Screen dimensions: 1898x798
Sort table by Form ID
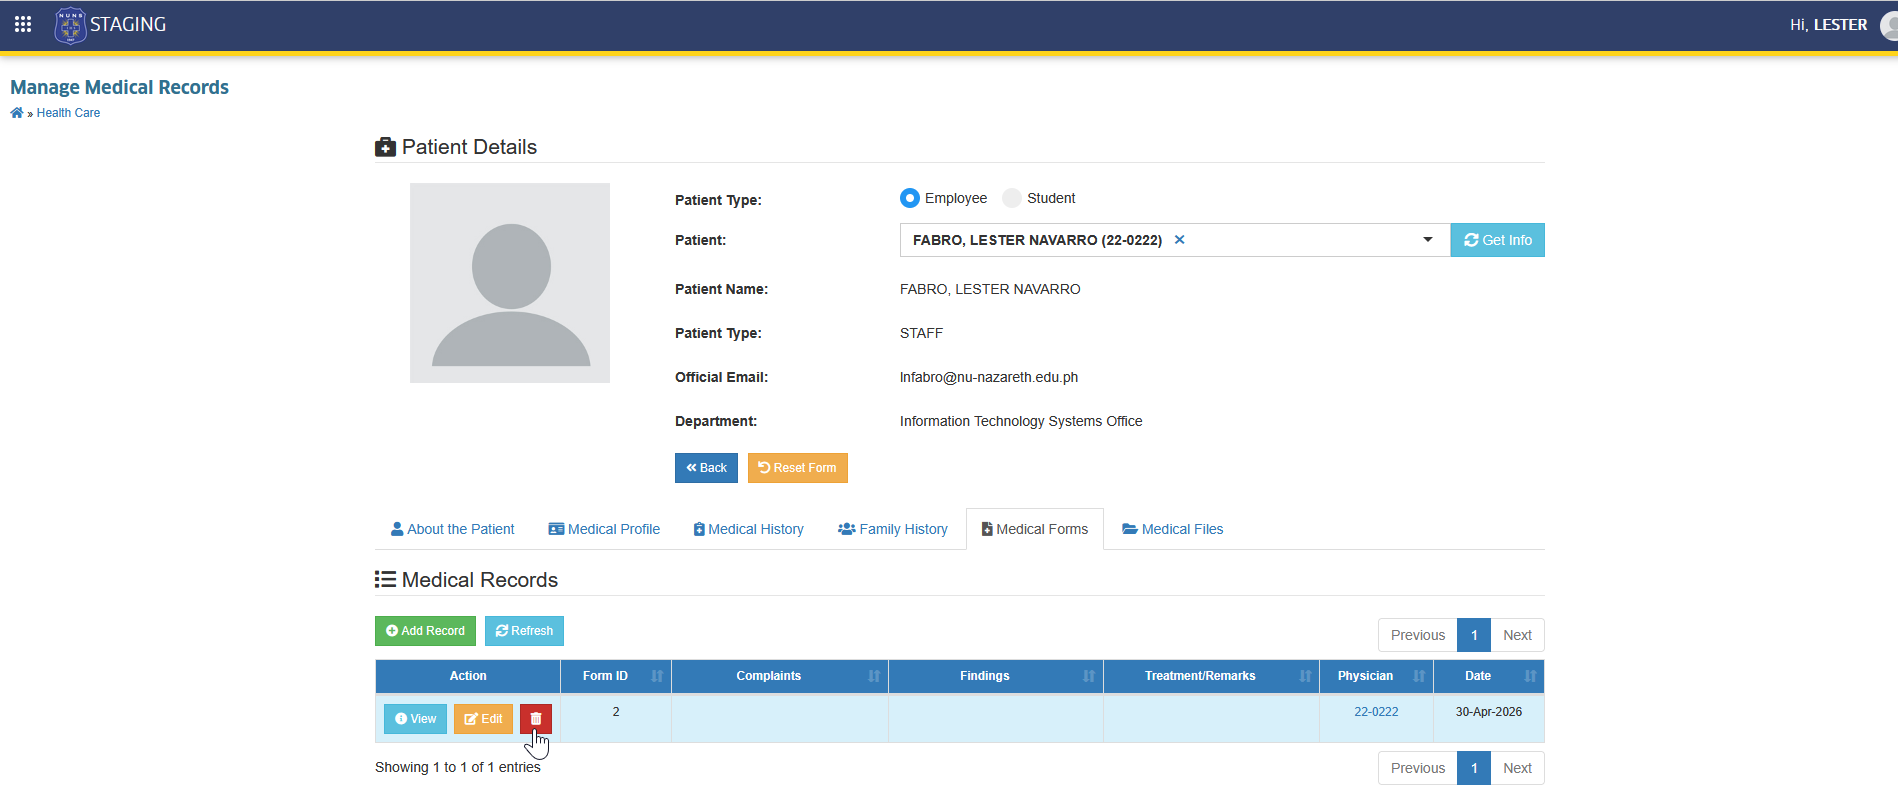(x=616, y=676)
